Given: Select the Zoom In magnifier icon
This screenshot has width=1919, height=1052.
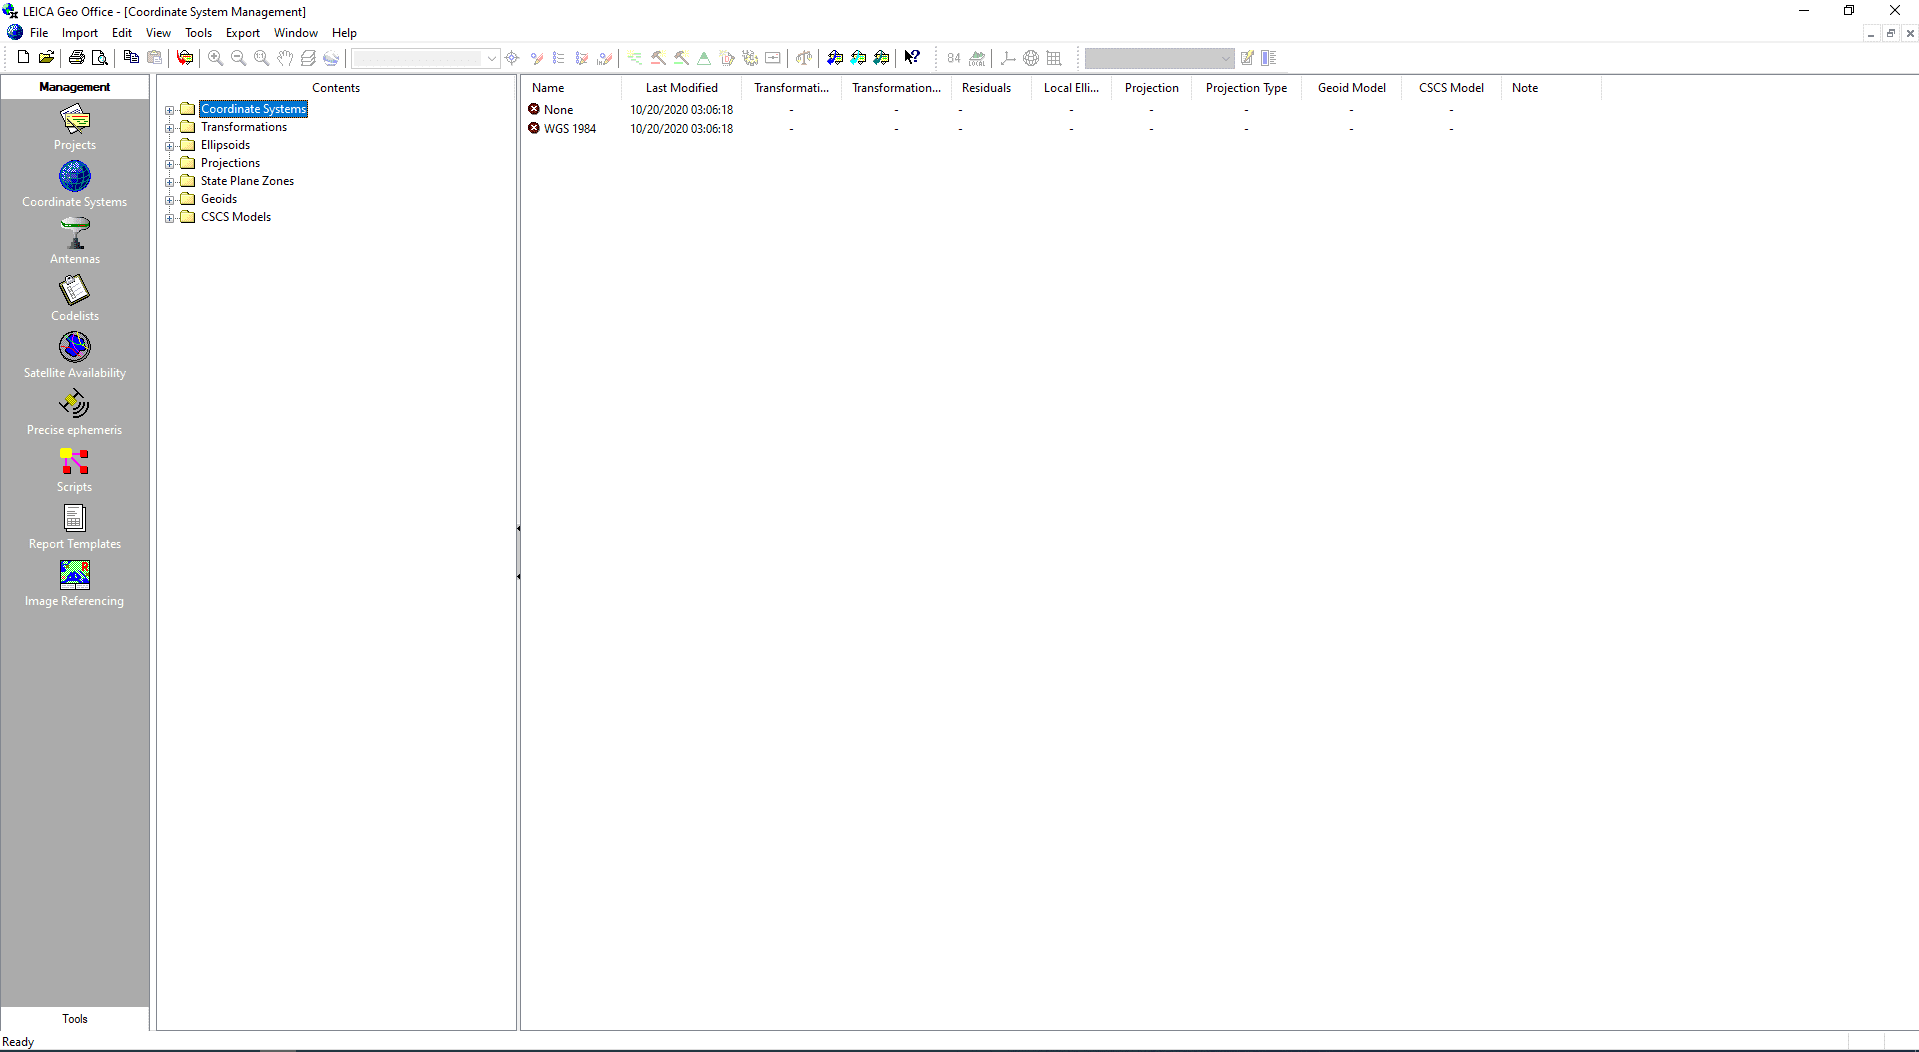Looking at the screenshot, I should [x=214, y=57].
